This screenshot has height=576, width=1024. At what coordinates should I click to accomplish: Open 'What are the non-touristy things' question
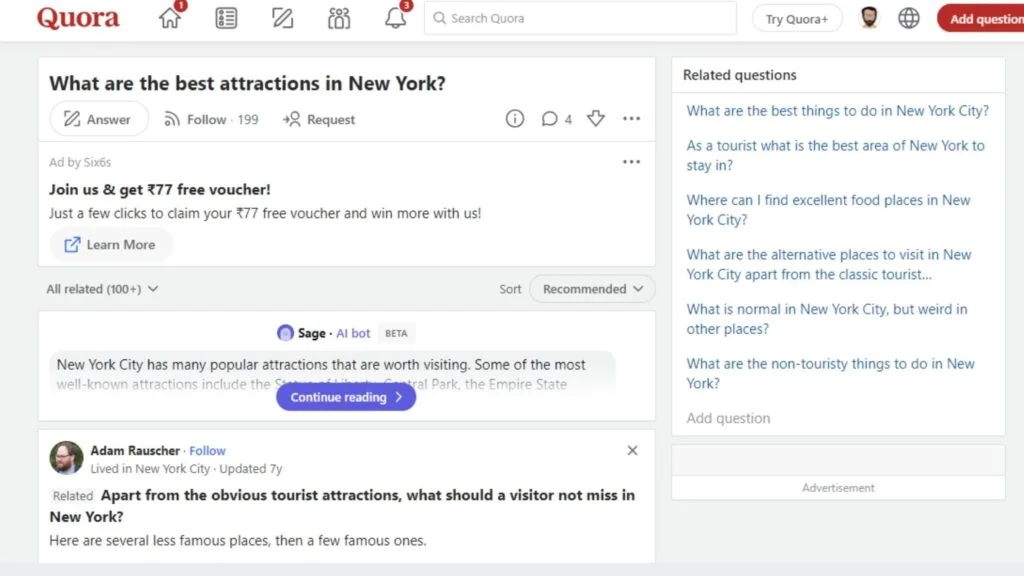click(x=830, y=374)
